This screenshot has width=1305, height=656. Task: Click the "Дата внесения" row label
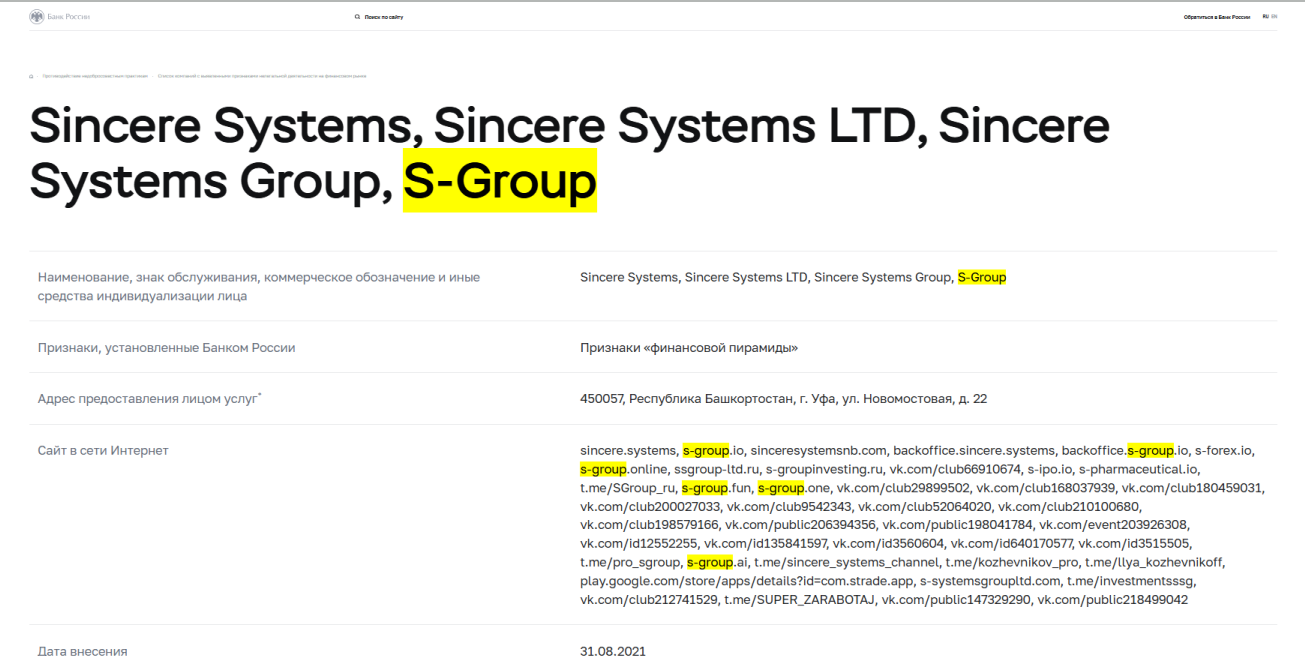point(82,651)
